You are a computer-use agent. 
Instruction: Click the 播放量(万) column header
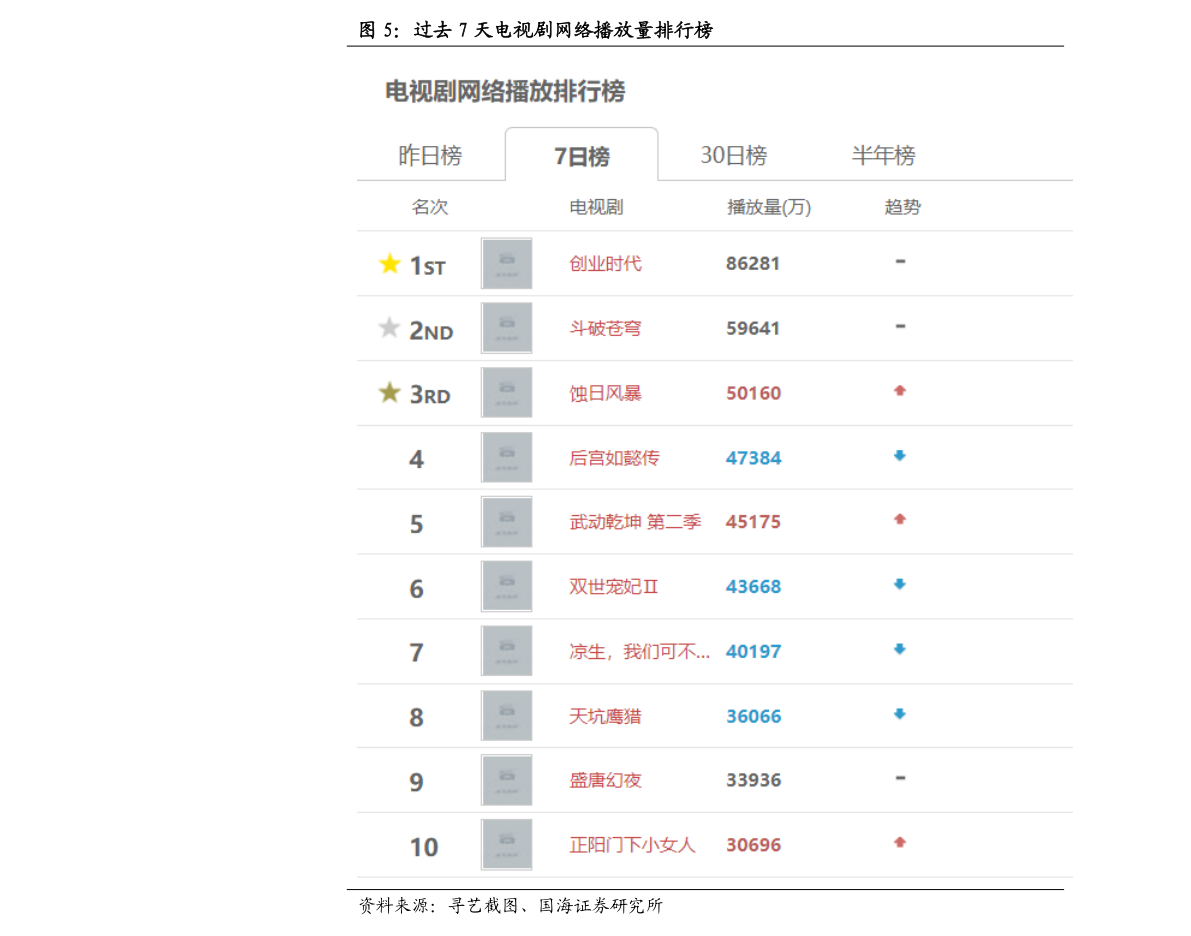(768, 207)
